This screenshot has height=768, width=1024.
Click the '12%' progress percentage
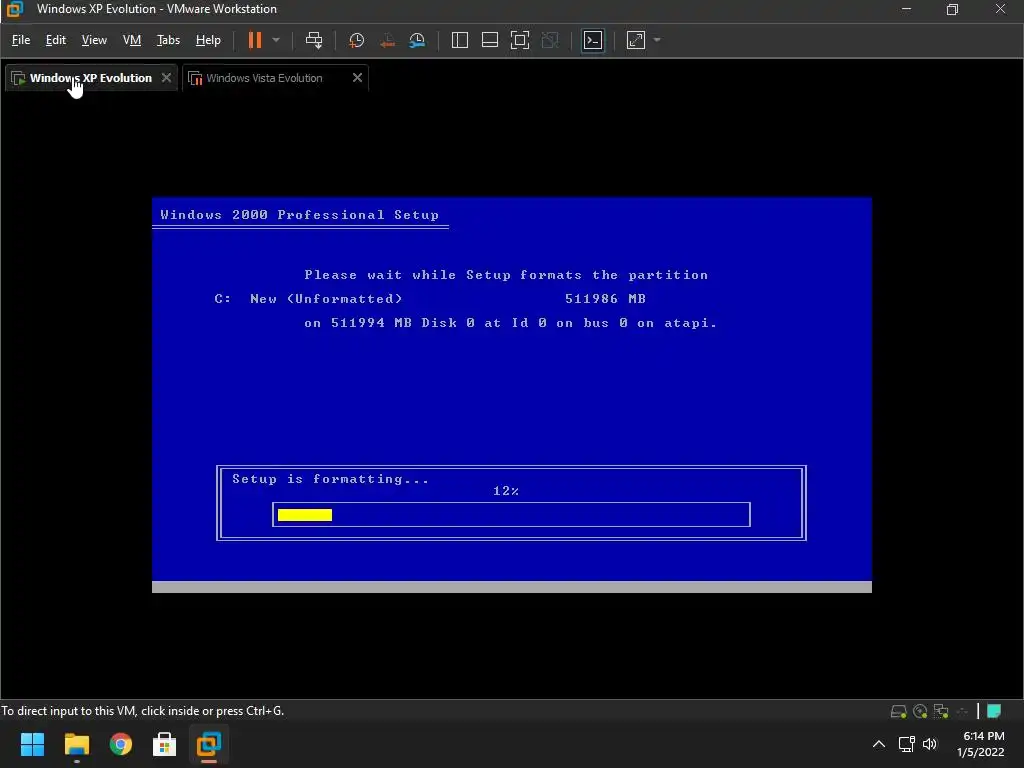[x=506, y=491]
